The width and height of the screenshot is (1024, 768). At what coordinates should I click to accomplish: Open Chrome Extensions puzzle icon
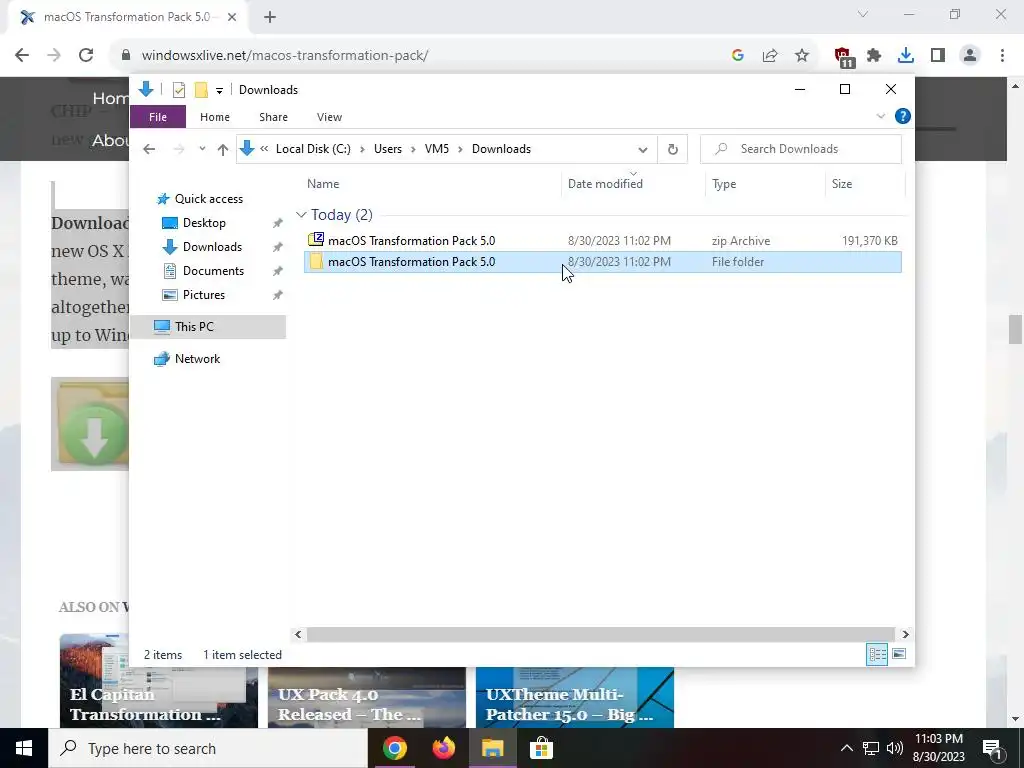click(x=874, y=56)
